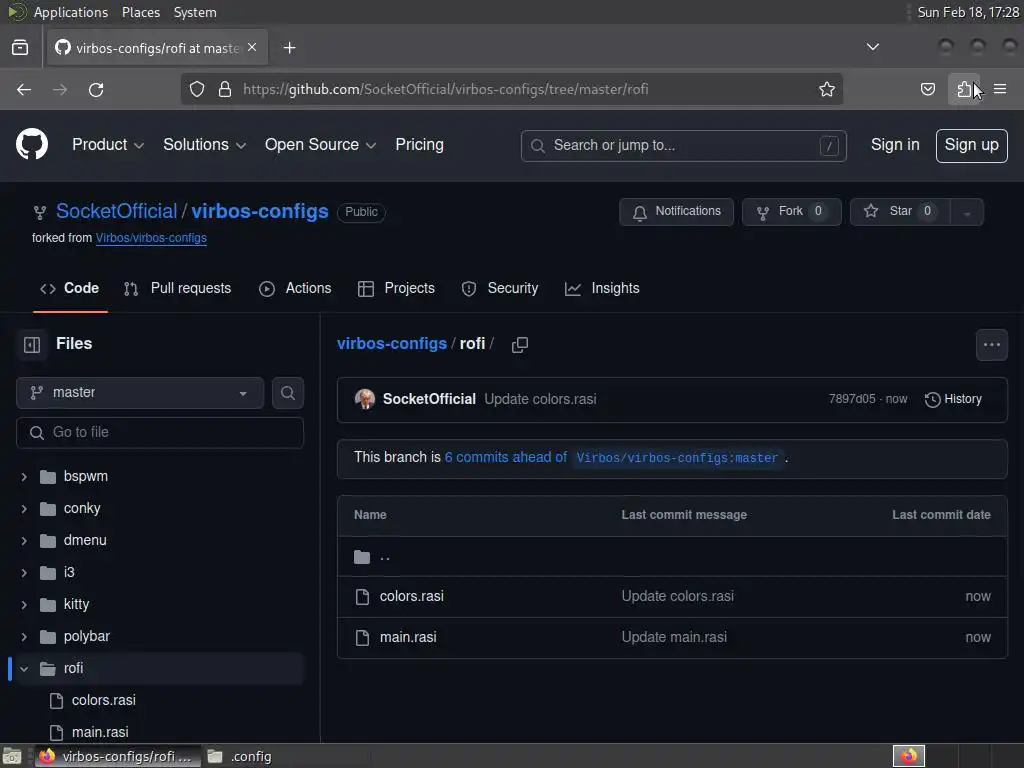Click the tracking protection shield icon
Image resolution: width=1024 pixels, height=768 pixels.
197,89
